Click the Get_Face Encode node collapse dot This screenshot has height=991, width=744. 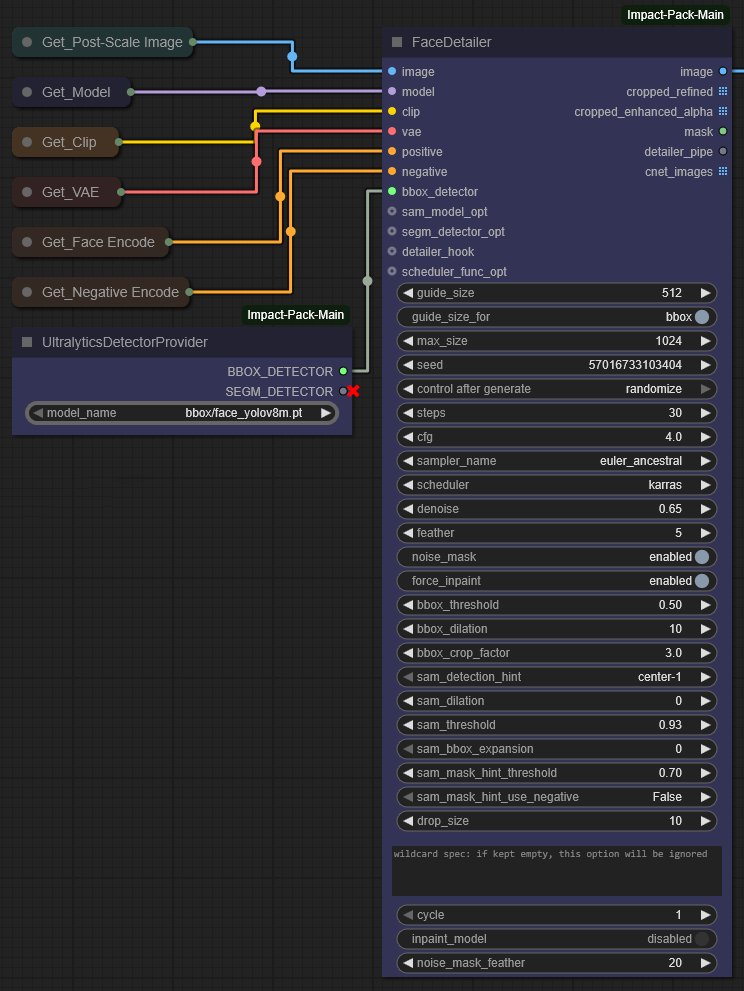pyautogui.click(x=27, y=242)
